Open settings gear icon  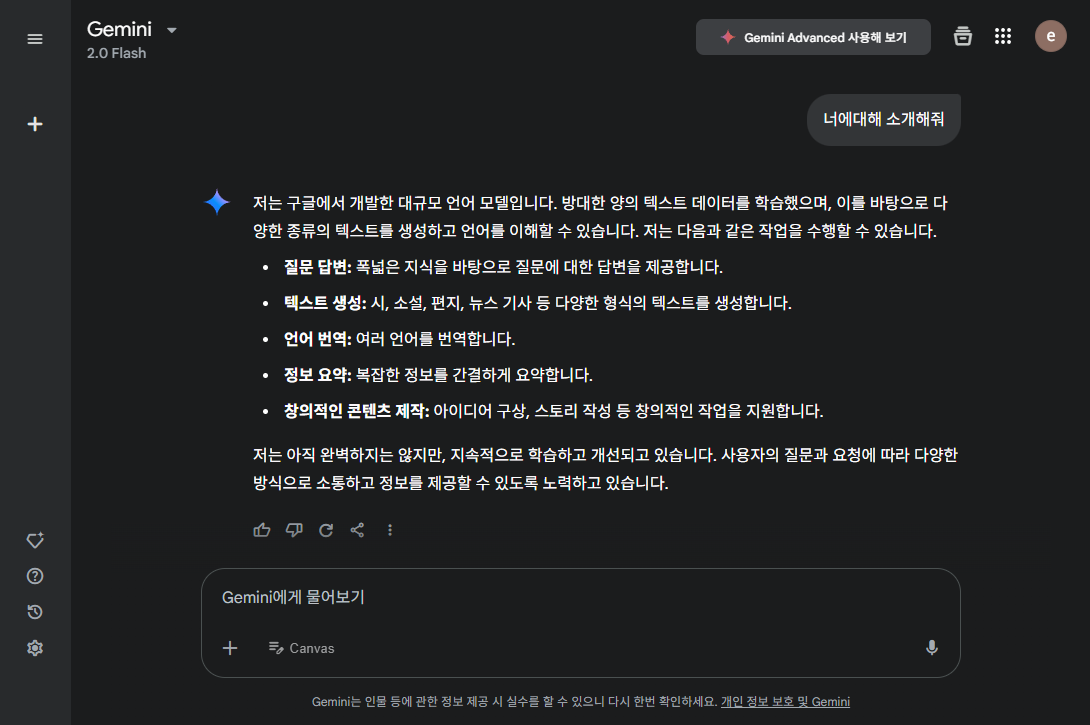35,649
